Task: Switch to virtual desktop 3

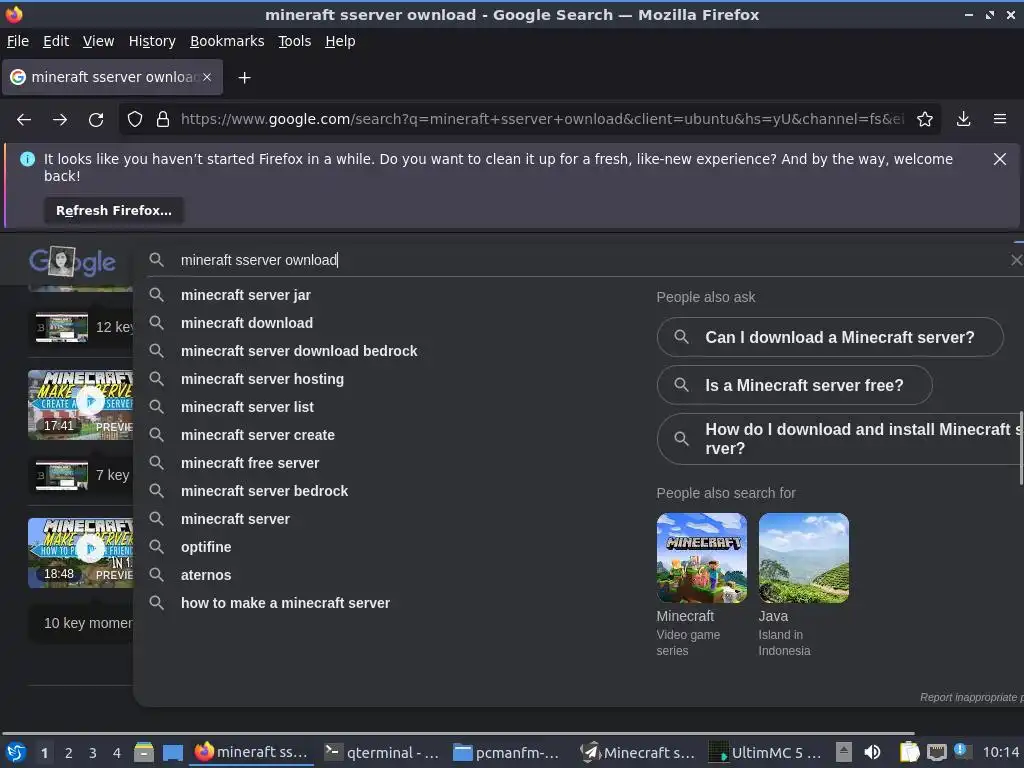Action: 92,753
